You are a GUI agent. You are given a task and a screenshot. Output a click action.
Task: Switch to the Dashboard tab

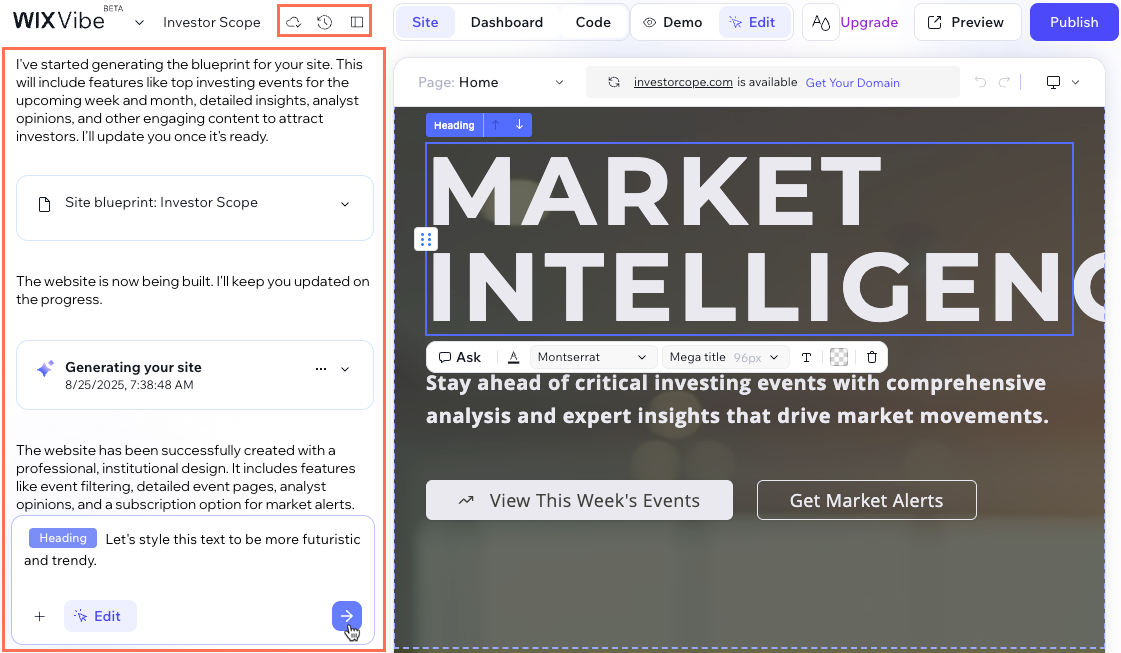pyautogui.click(x=506, y=21)
